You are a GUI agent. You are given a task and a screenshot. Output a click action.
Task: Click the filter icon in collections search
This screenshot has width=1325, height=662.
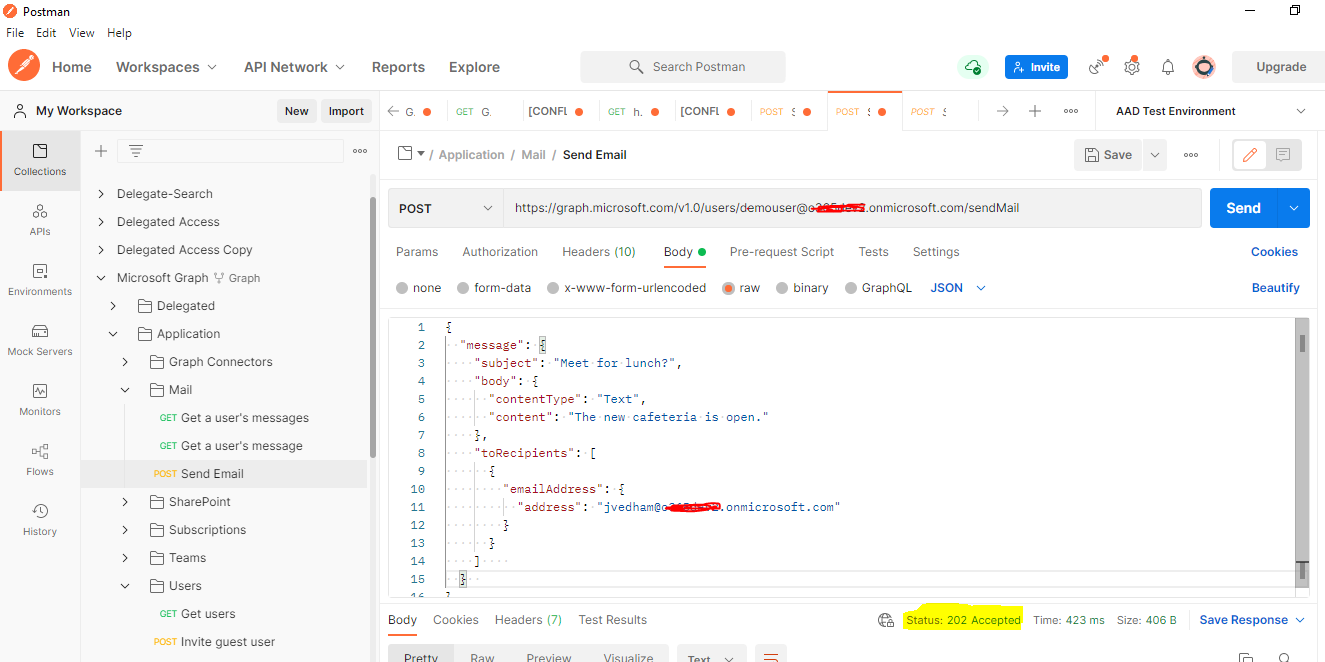tap(136, 151)
